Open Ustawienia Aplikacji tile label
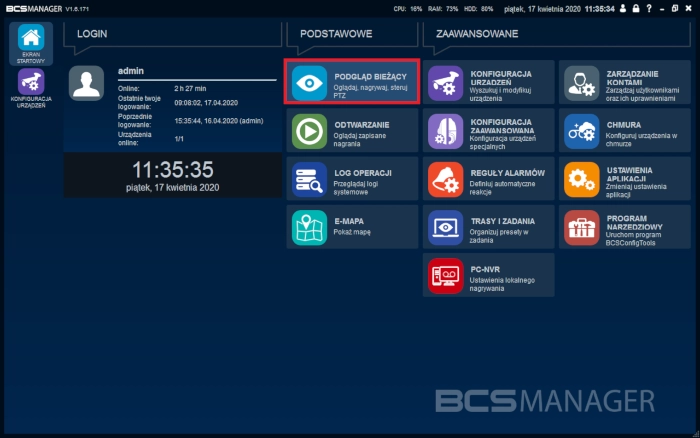This screenshot has width=700, height=438. [629, 175]
